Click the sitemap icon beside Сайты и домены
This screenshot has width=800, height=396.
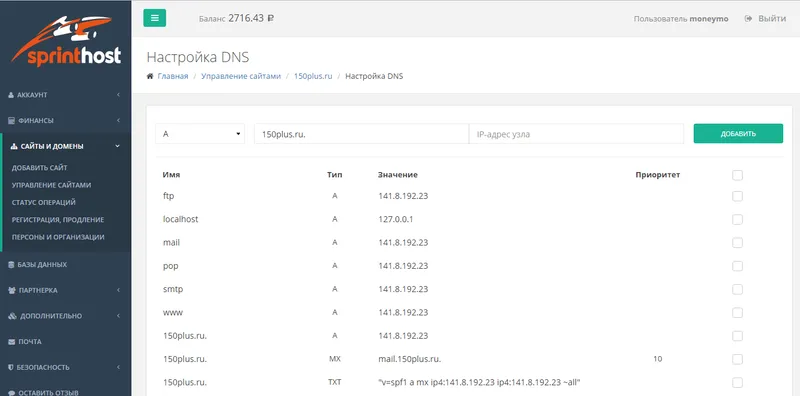[14, 146]
